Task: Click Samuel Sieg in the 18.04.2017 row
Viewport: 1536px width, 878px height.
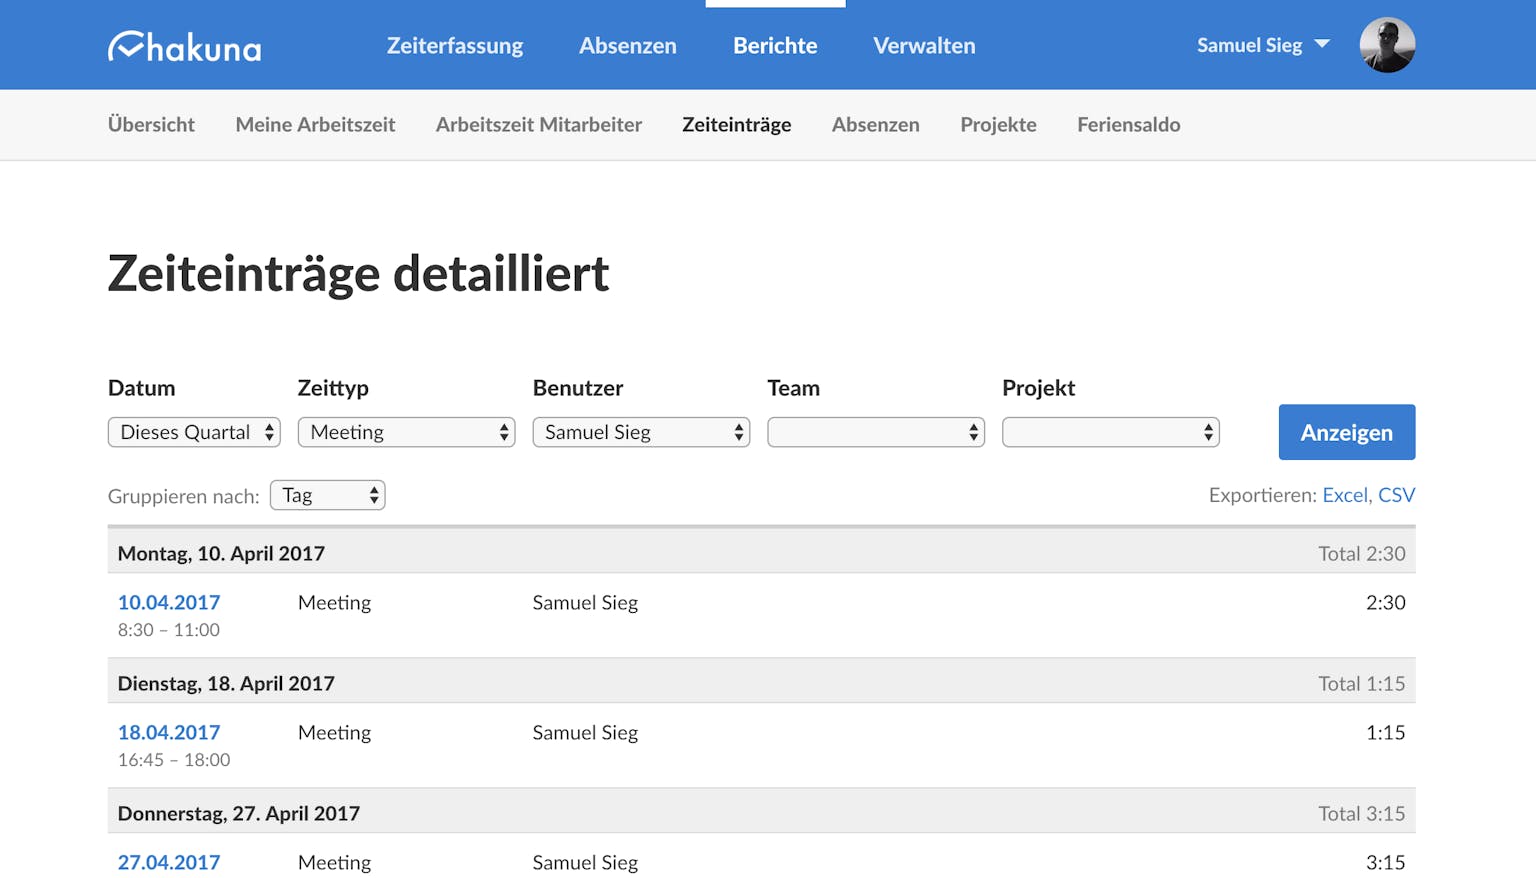Action: coord(585,732)
